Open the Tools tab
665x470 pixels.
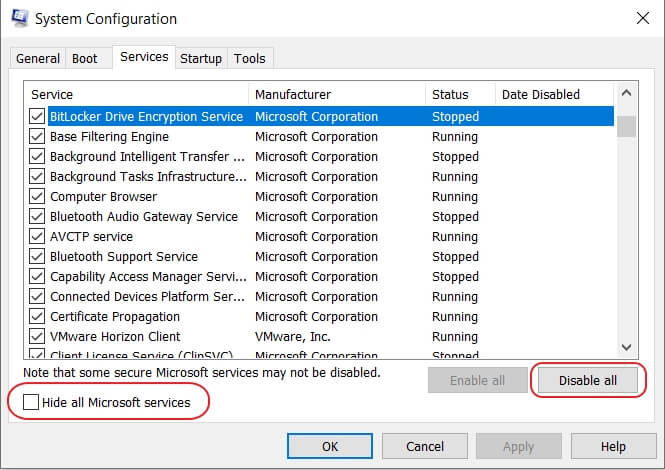point(250,59)
